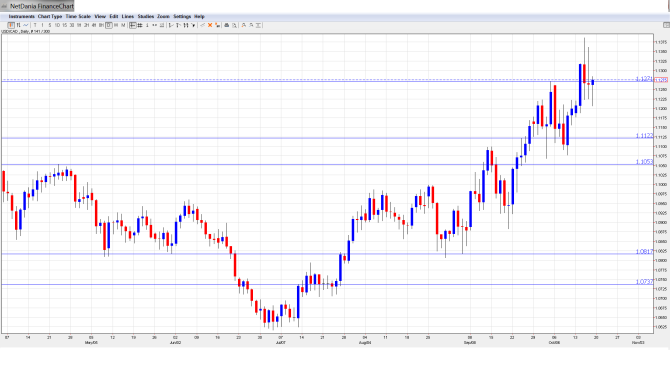Image resolution: width=670 pixels, height=376 pixels.
Task: Switch to Weekly (W) time scale
Action: [116, 26]
